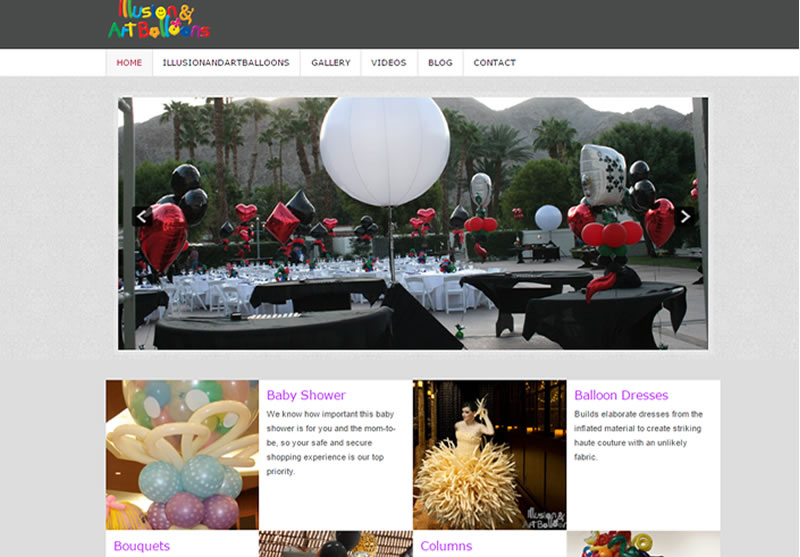Click the 'We know how important' description text
This screenshot has width=800, height=557.
[331, 443]
